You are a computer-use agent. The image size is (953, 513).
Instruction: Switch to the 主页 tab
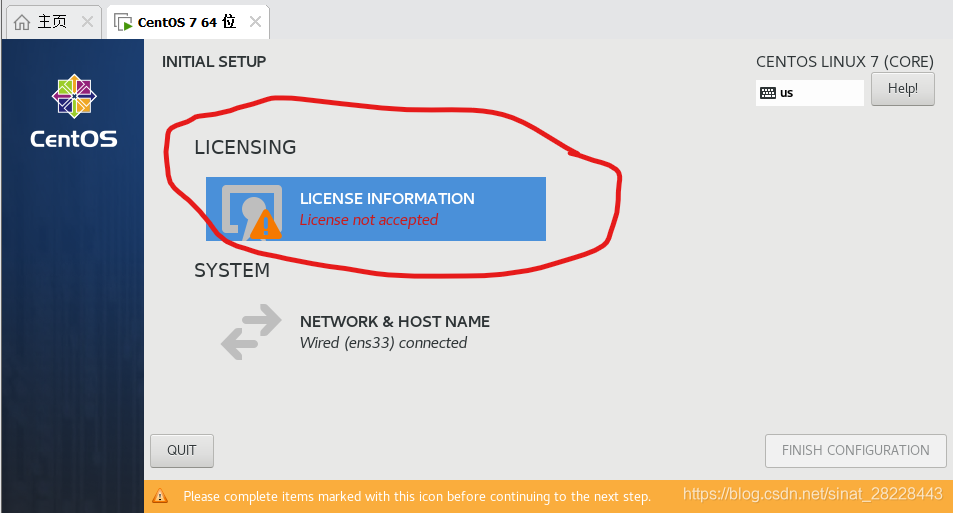tap(52, 22)
